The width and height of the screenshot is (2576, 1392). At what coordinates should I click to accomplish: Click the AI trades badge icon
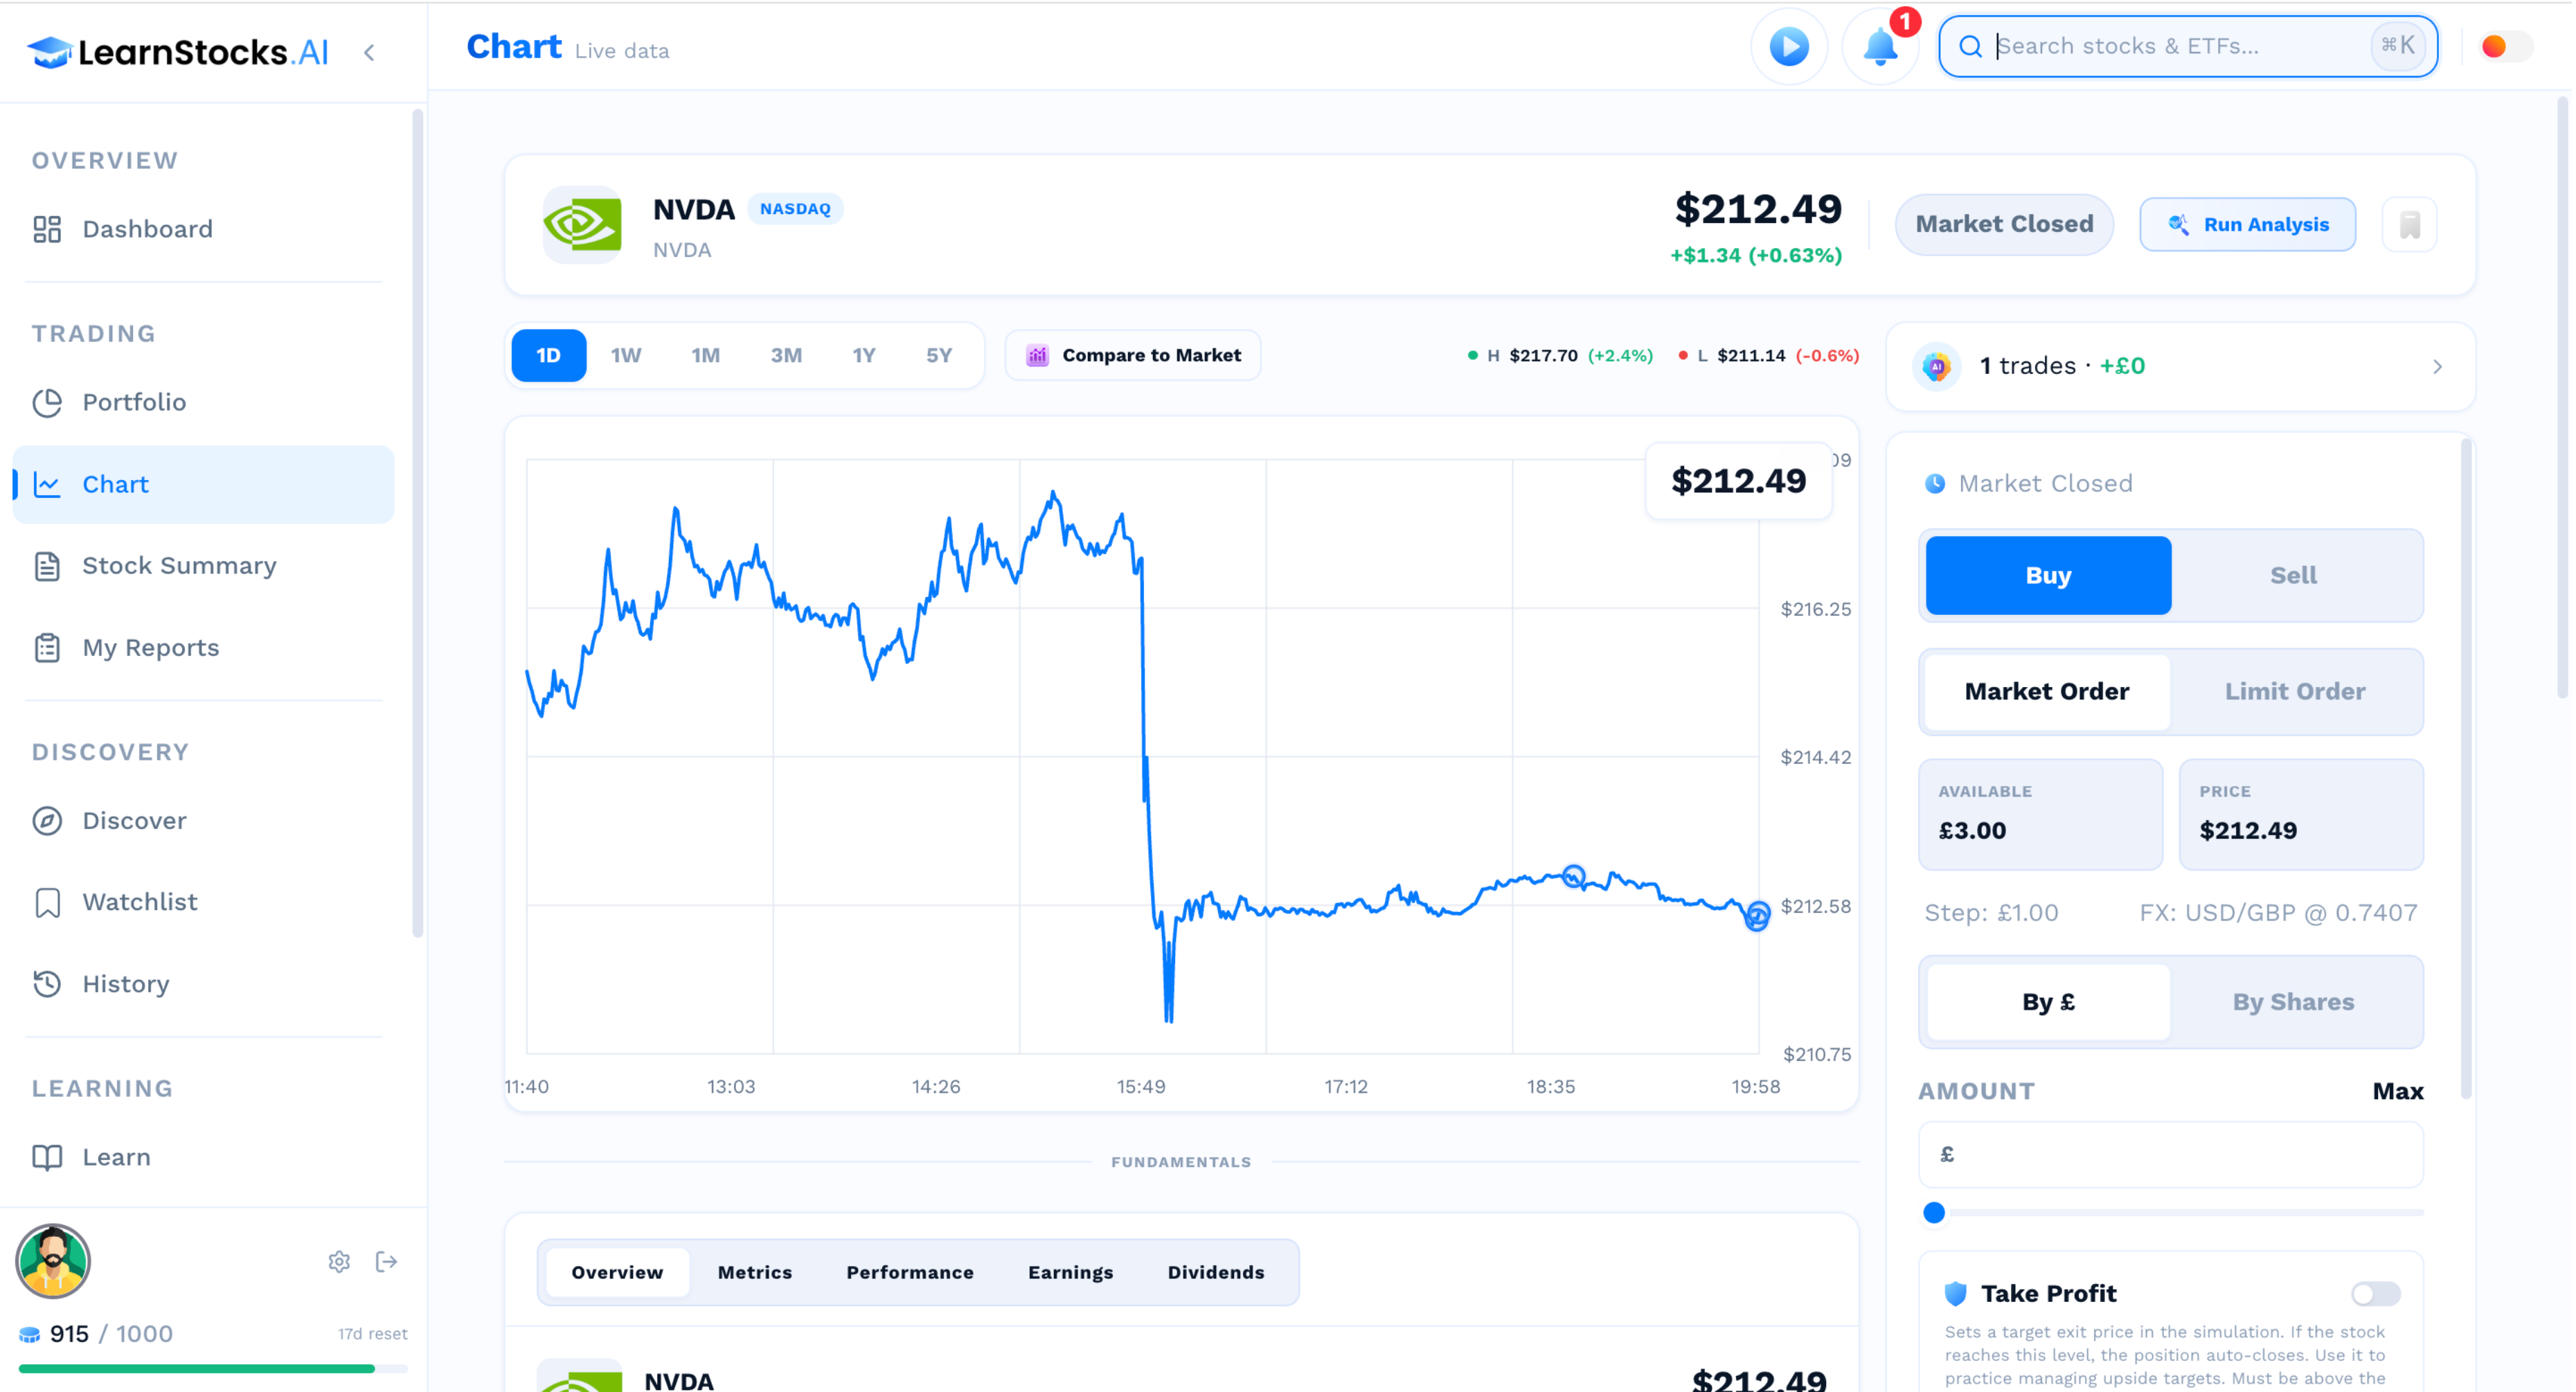point(1937,366)
